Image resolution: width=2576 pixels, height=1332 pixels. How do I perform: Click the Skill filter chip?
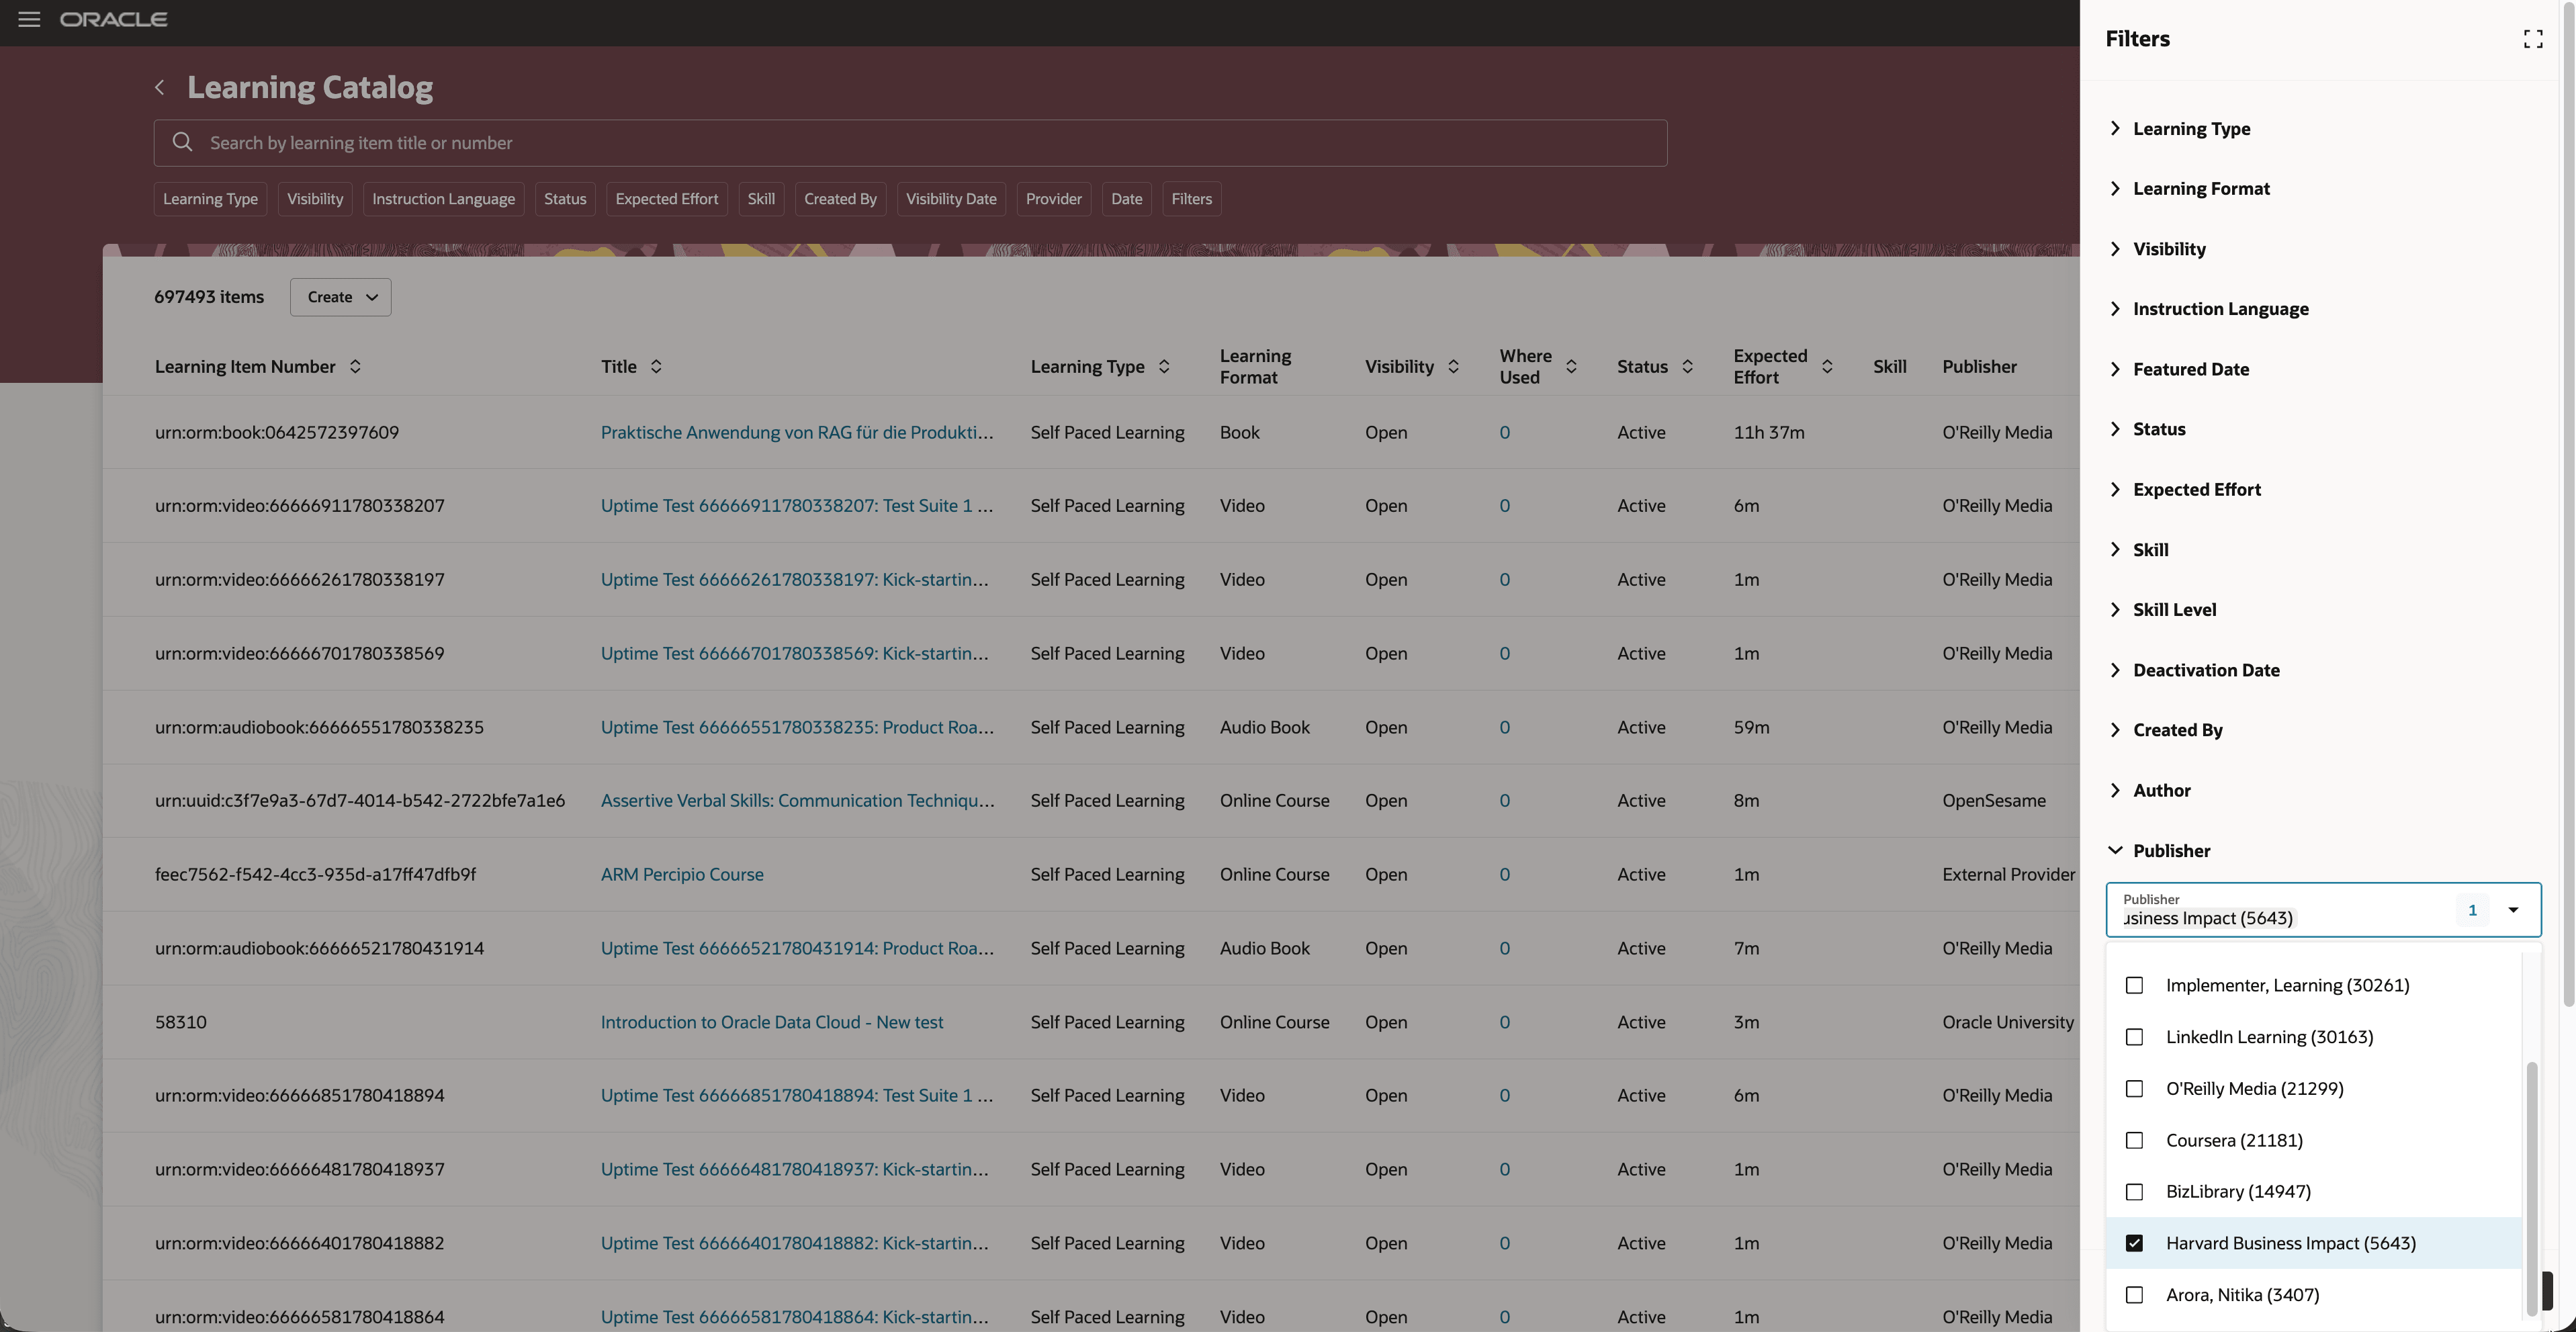pos(761,199)
